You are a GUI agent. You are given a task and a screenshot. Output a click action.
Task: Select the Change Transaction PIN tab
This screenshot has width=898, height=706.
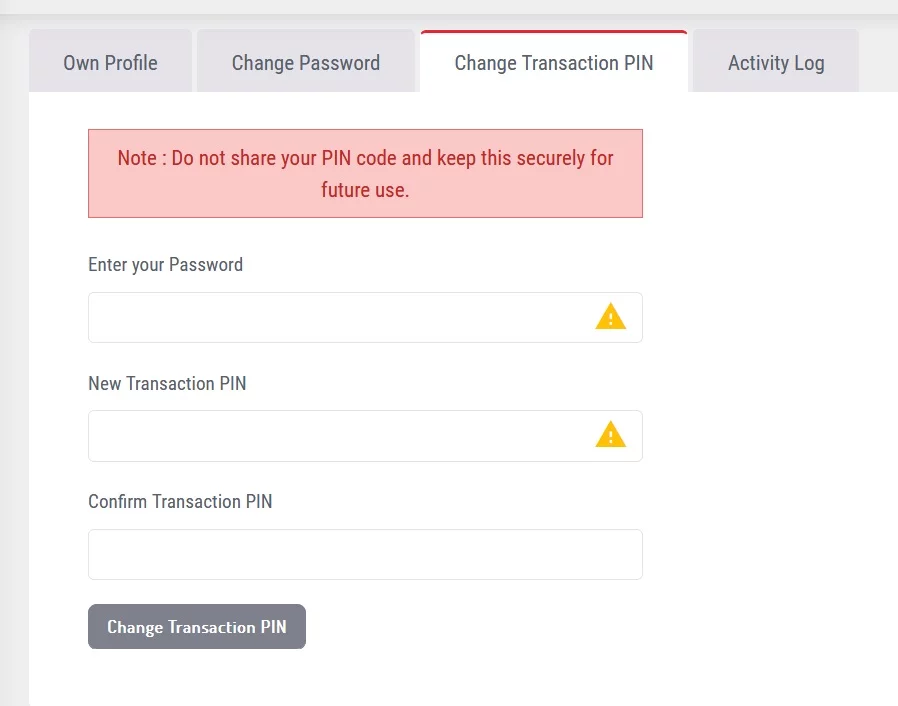click(x=554, y=62)
